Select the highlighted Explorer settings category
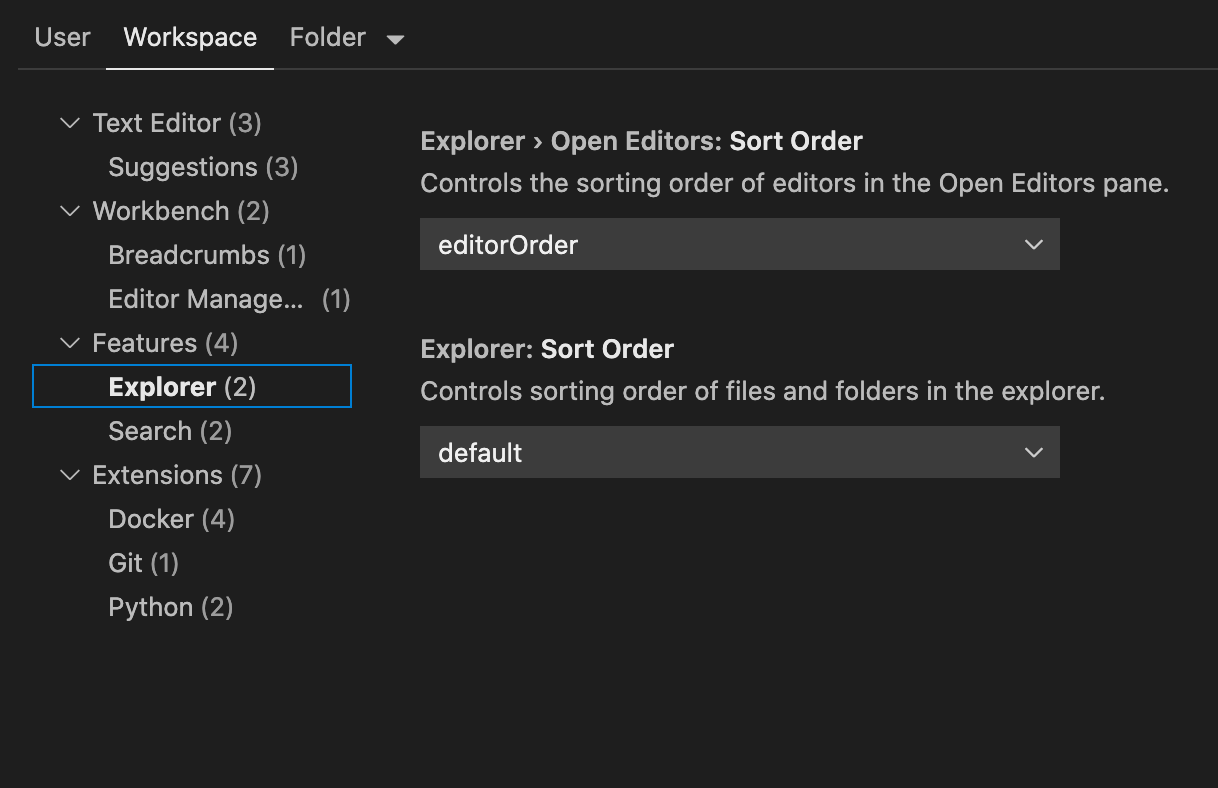Viewport: 1218px width, 788px height. [163, 387]
